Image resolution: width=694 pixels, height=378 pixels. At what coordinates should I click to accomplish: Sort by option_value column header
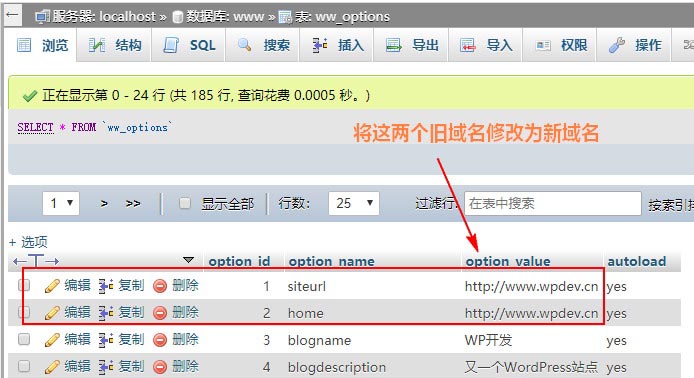tap(508, 261)
